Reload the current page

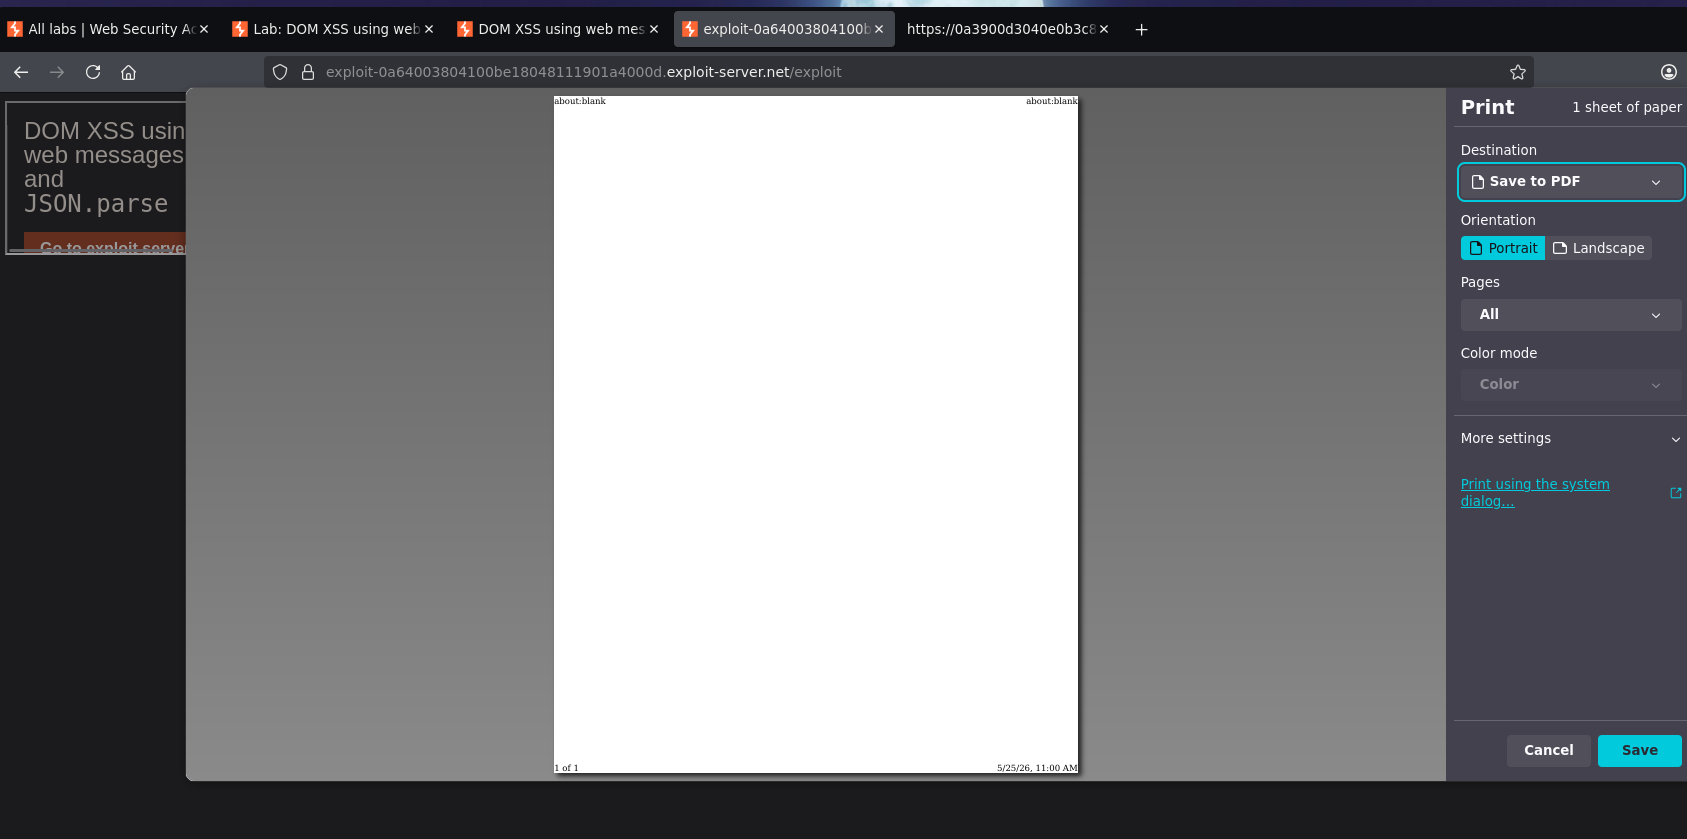[x=93, y=72]
